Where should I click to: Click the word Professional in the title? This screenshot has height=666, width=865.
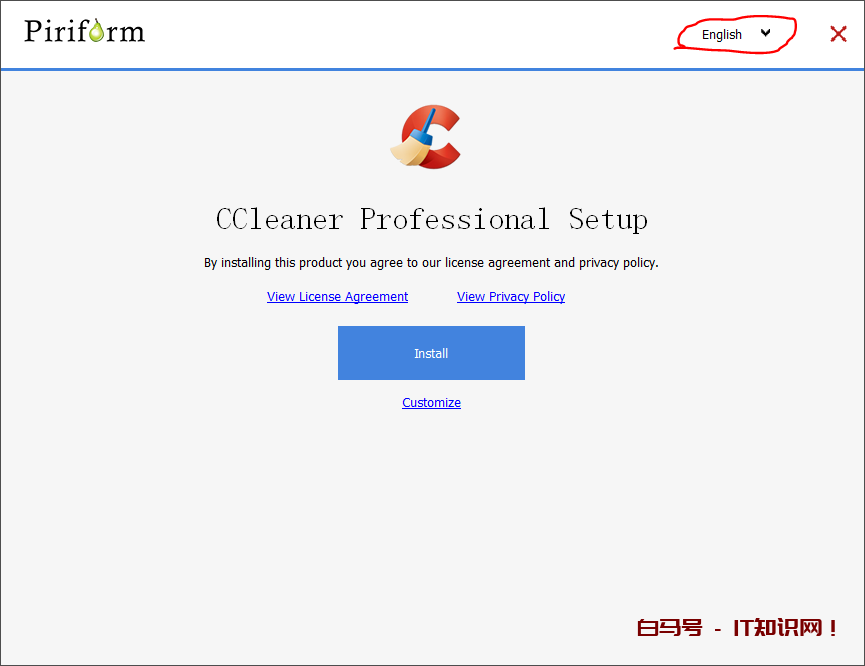point(455,219)
